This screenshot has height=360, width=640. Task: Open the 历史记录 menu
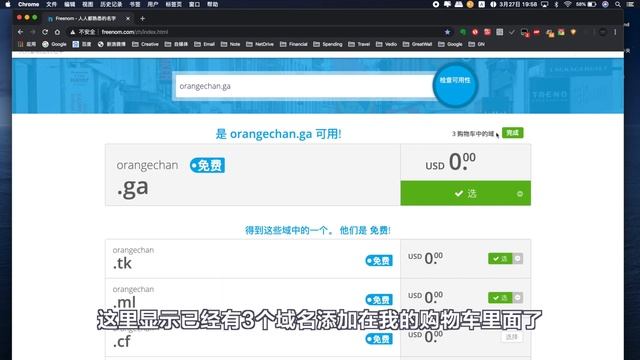[x=111, y=4]
